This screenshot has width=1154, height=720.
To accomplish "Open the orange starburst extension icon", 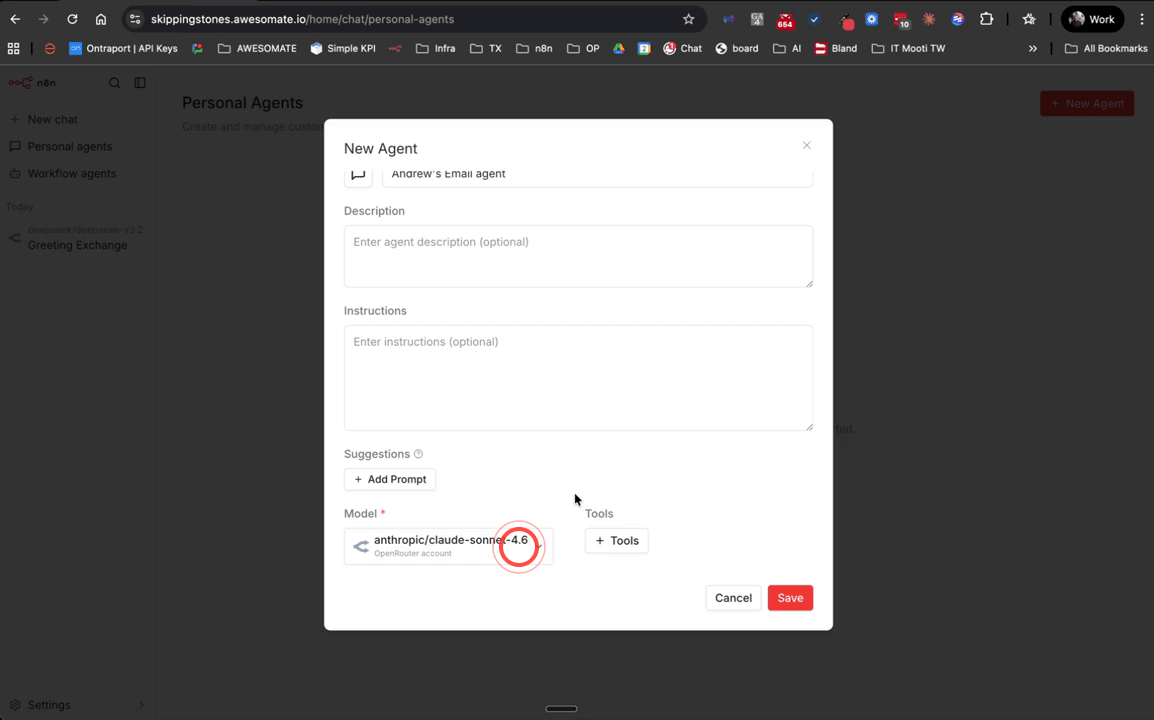I will point(929,19).
